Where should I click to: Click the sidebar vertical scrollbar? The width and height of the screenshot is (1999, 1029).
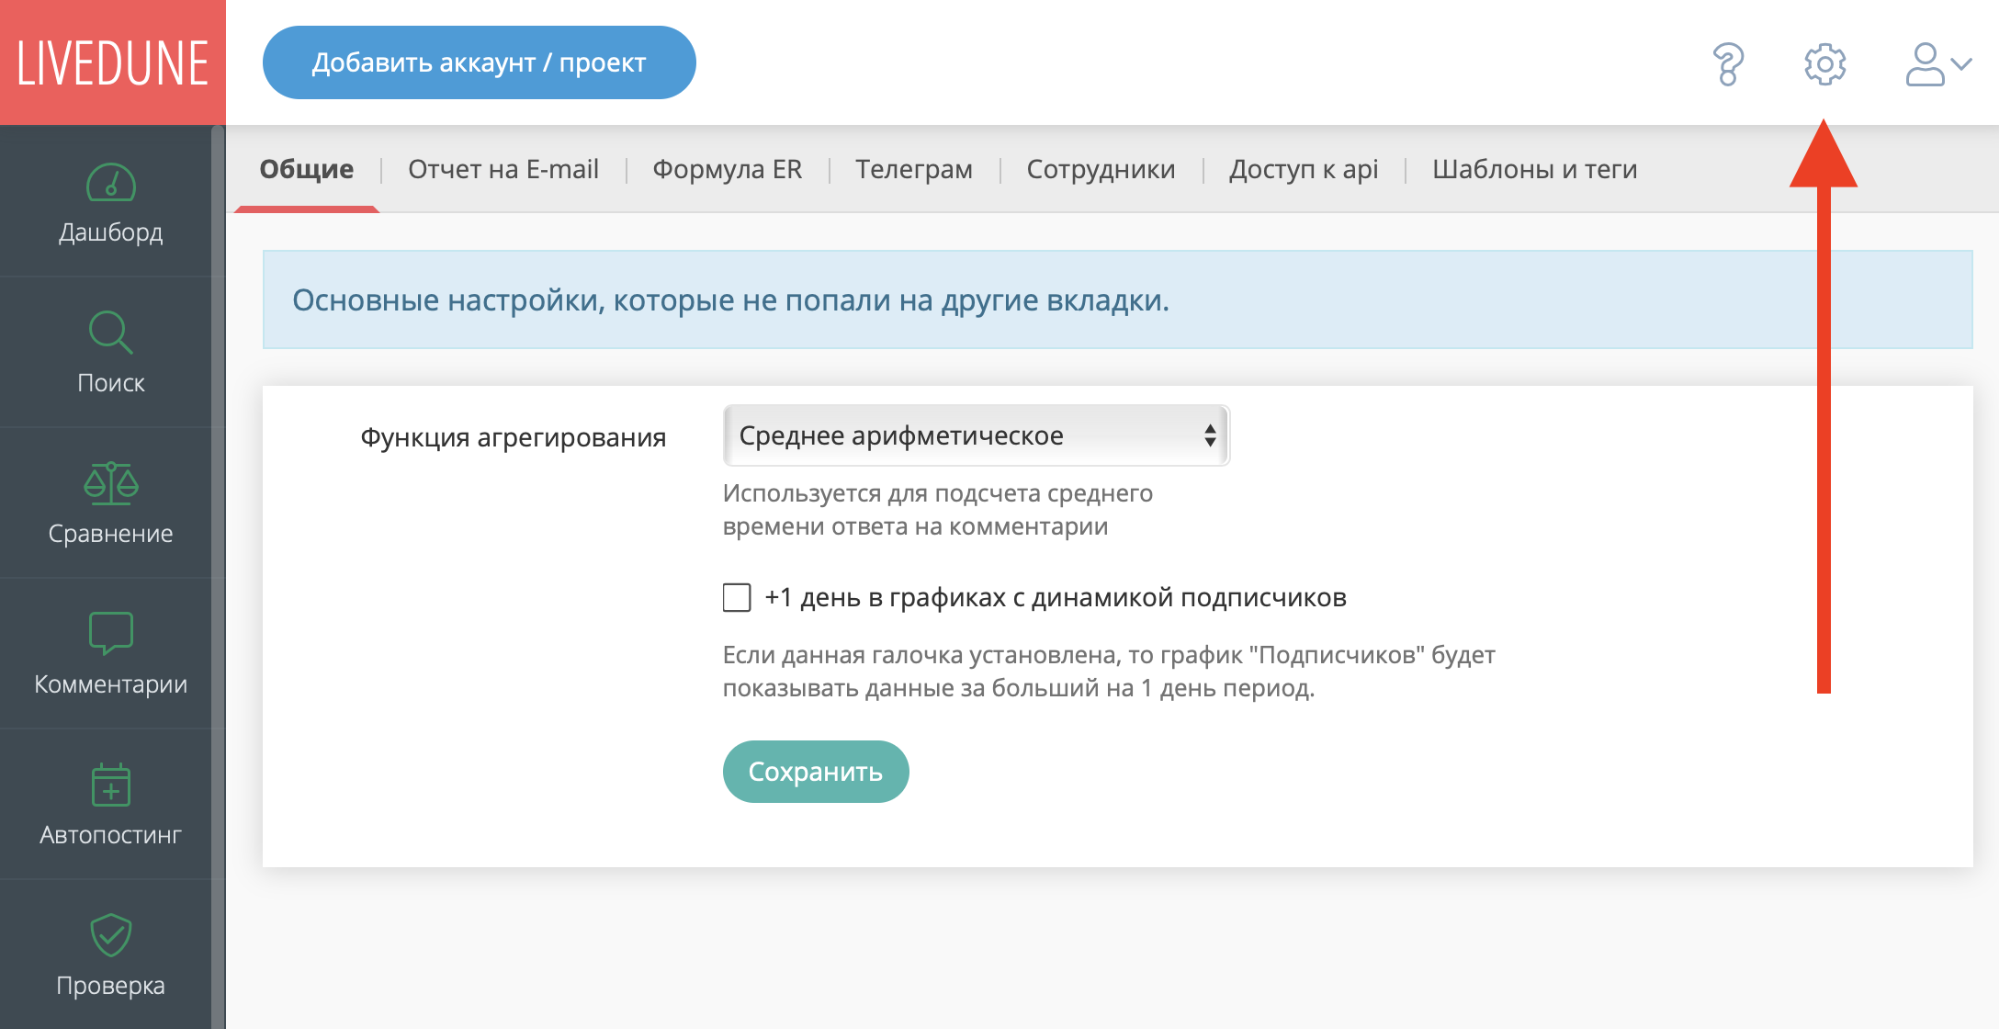coord(218,577)
